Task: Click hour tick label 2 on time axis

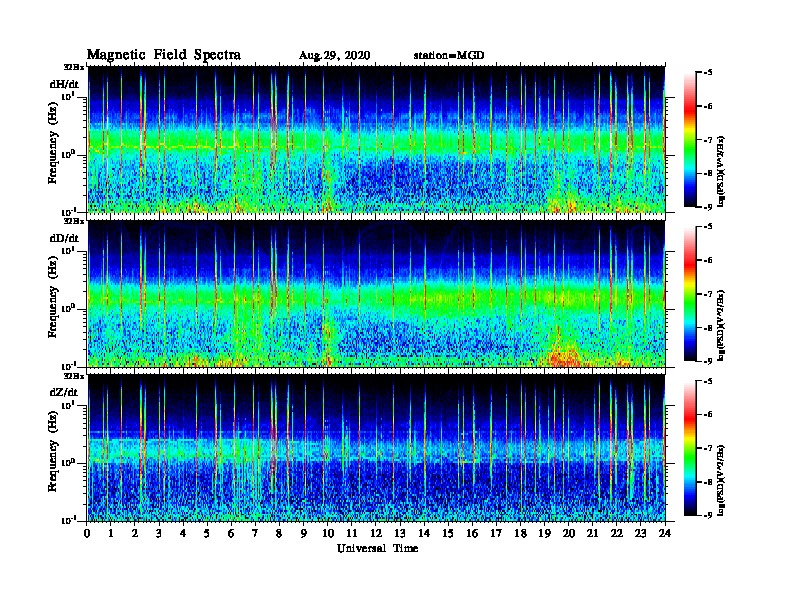Action: pos(135,534)
